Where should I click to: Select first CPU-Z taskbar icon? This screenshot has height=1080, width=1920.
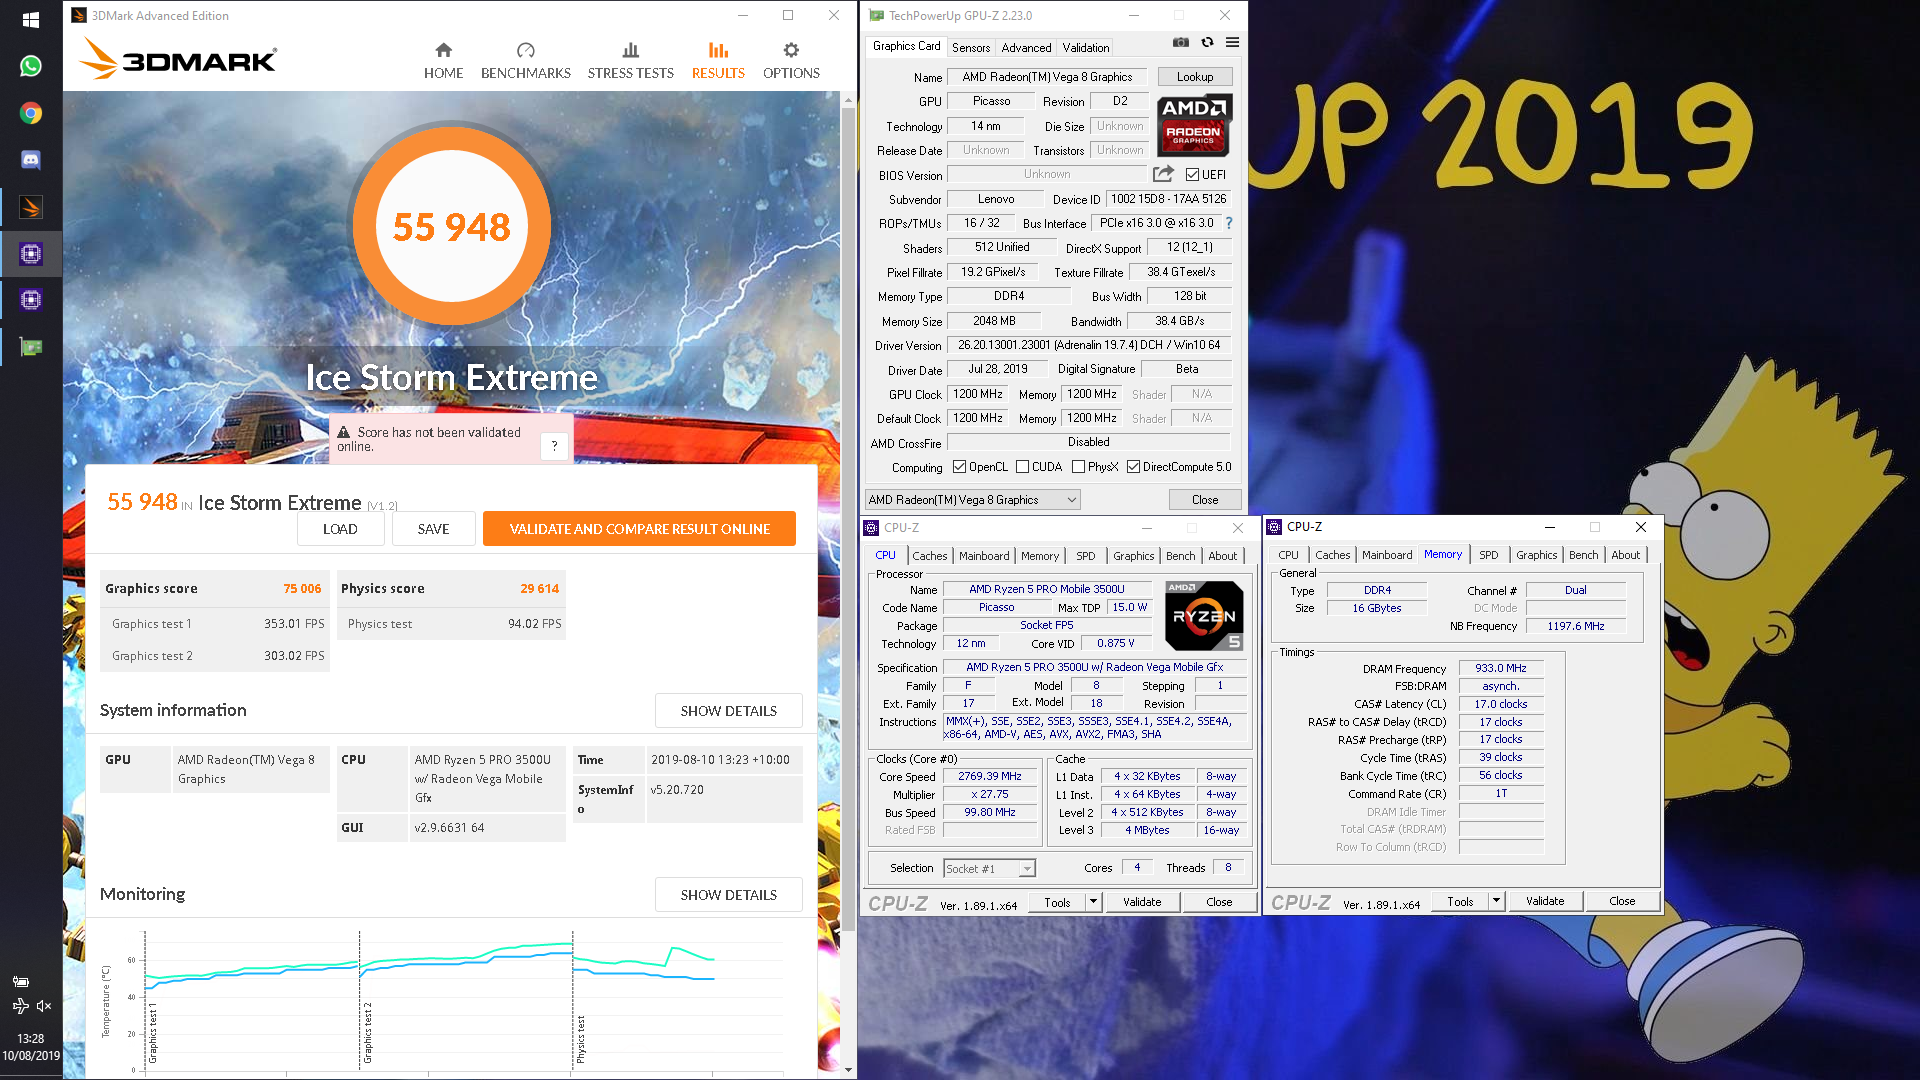coord(31,254)
